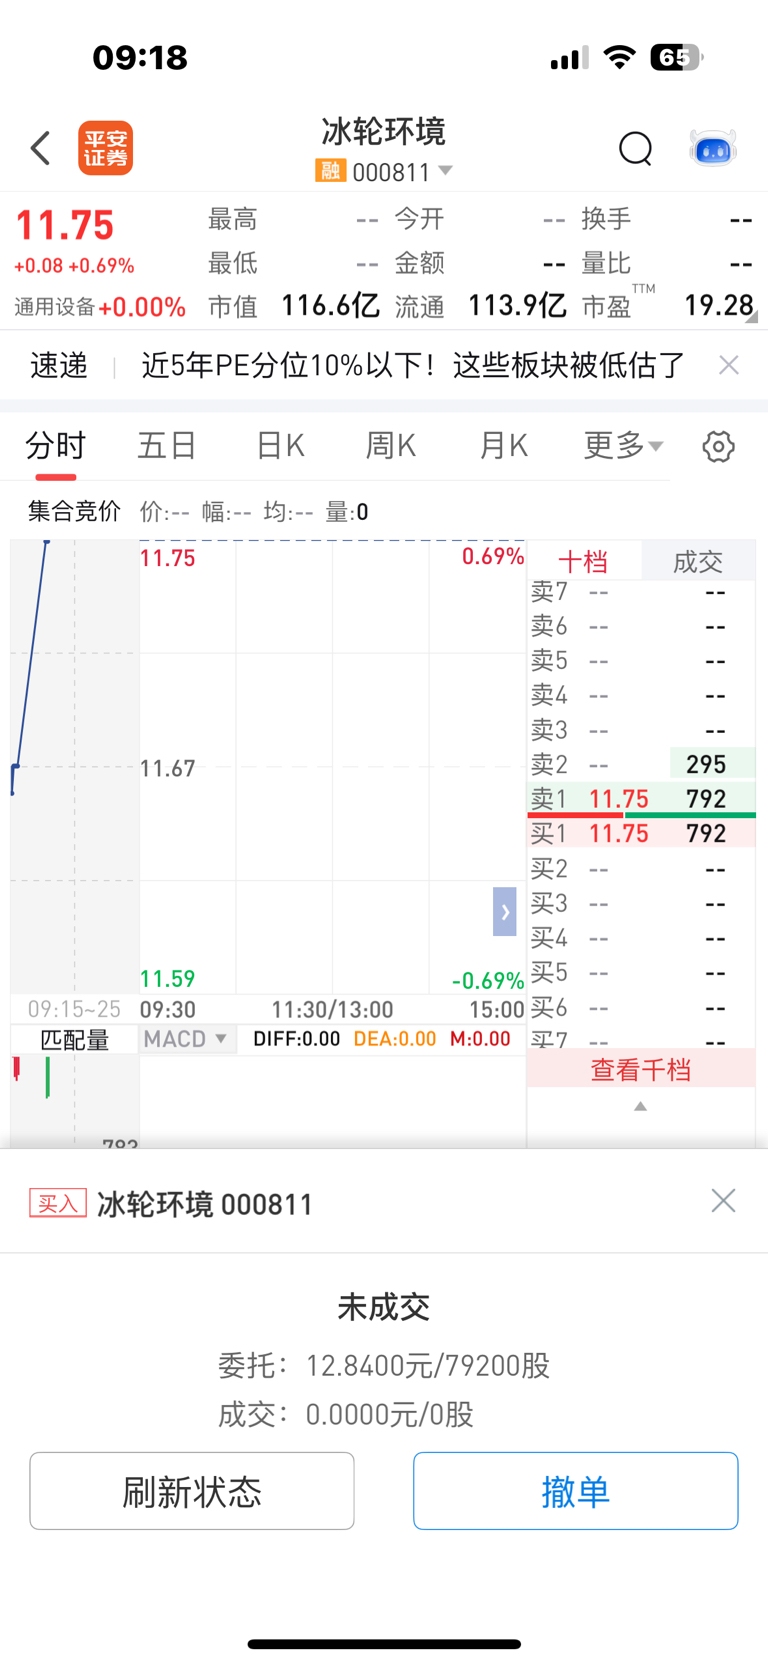This screenshot has width=769, height=1665.
Task: Tap the 09:18 clock in status bar
Action: point(140,57)
